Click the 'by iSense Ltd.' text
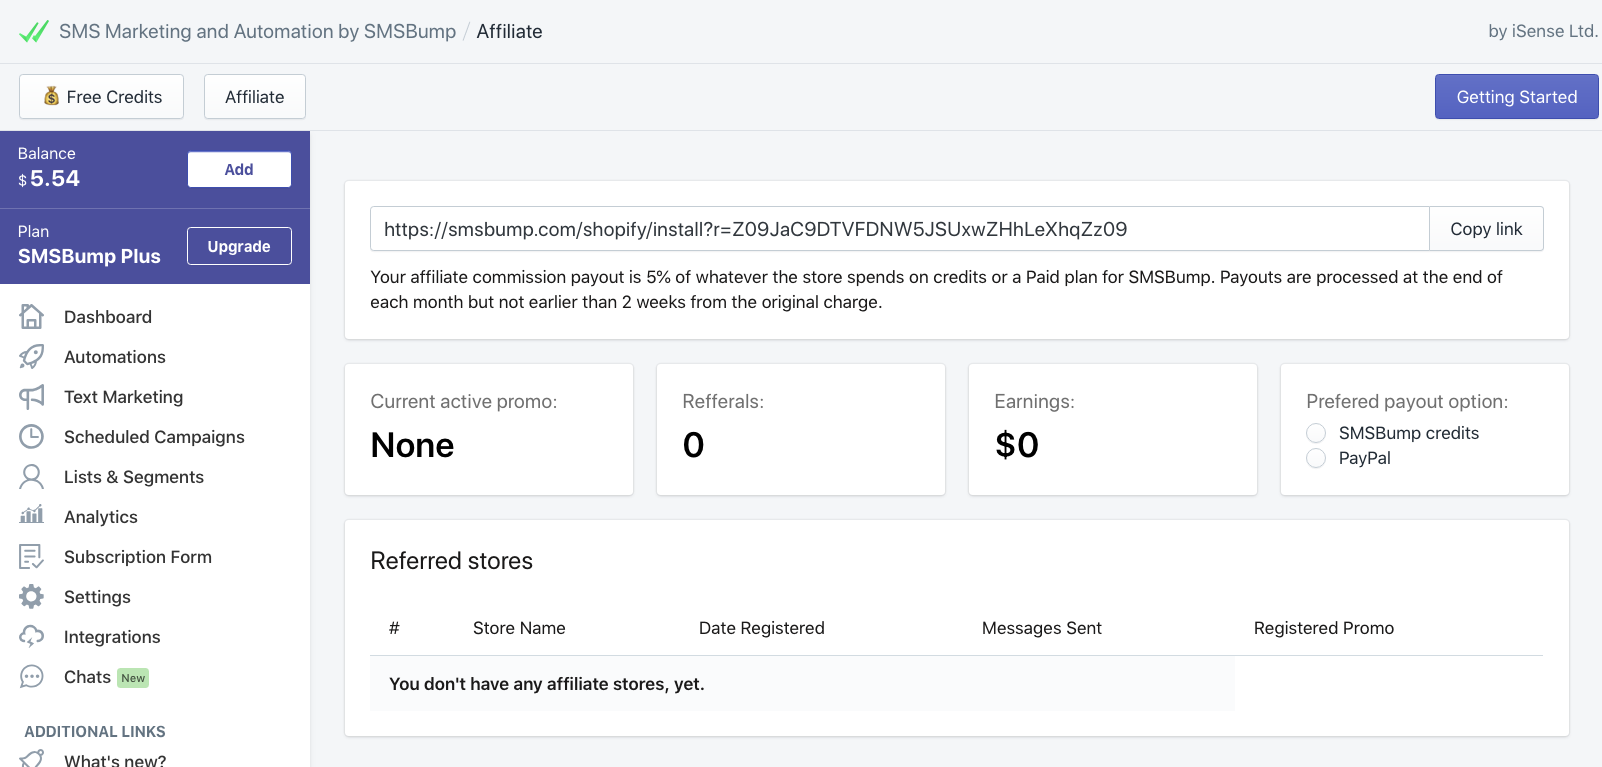This screenshot has width=1602, height=767. [x=1543, y=31]
